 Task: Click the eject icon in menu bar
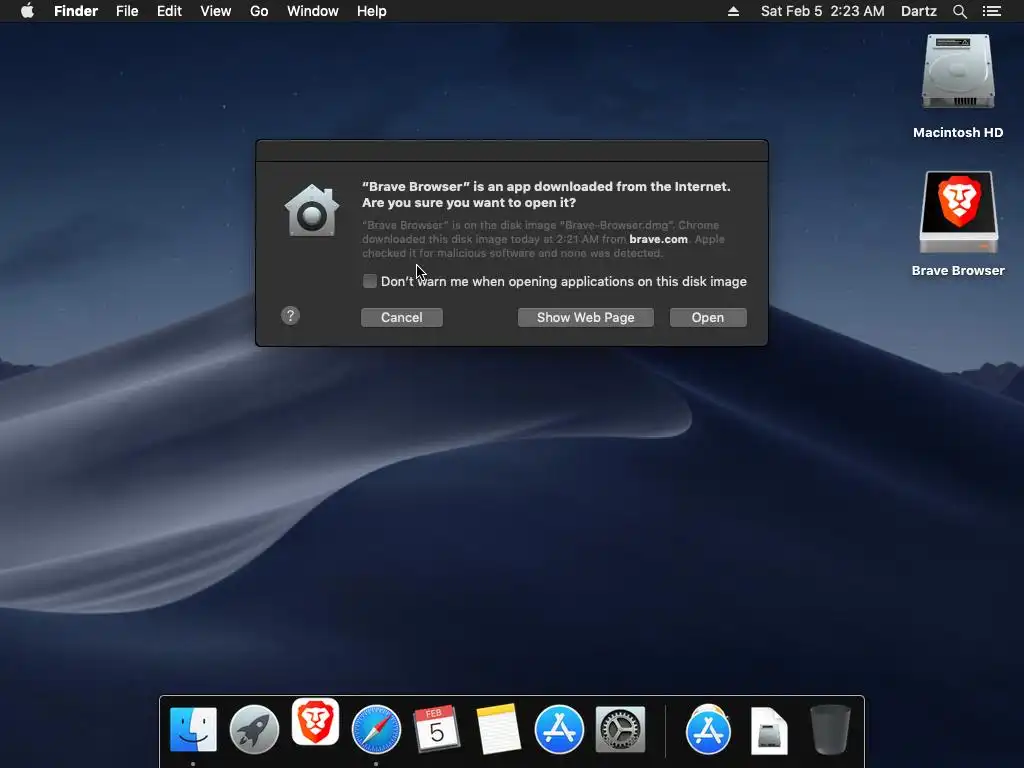(x=733, y=11)
